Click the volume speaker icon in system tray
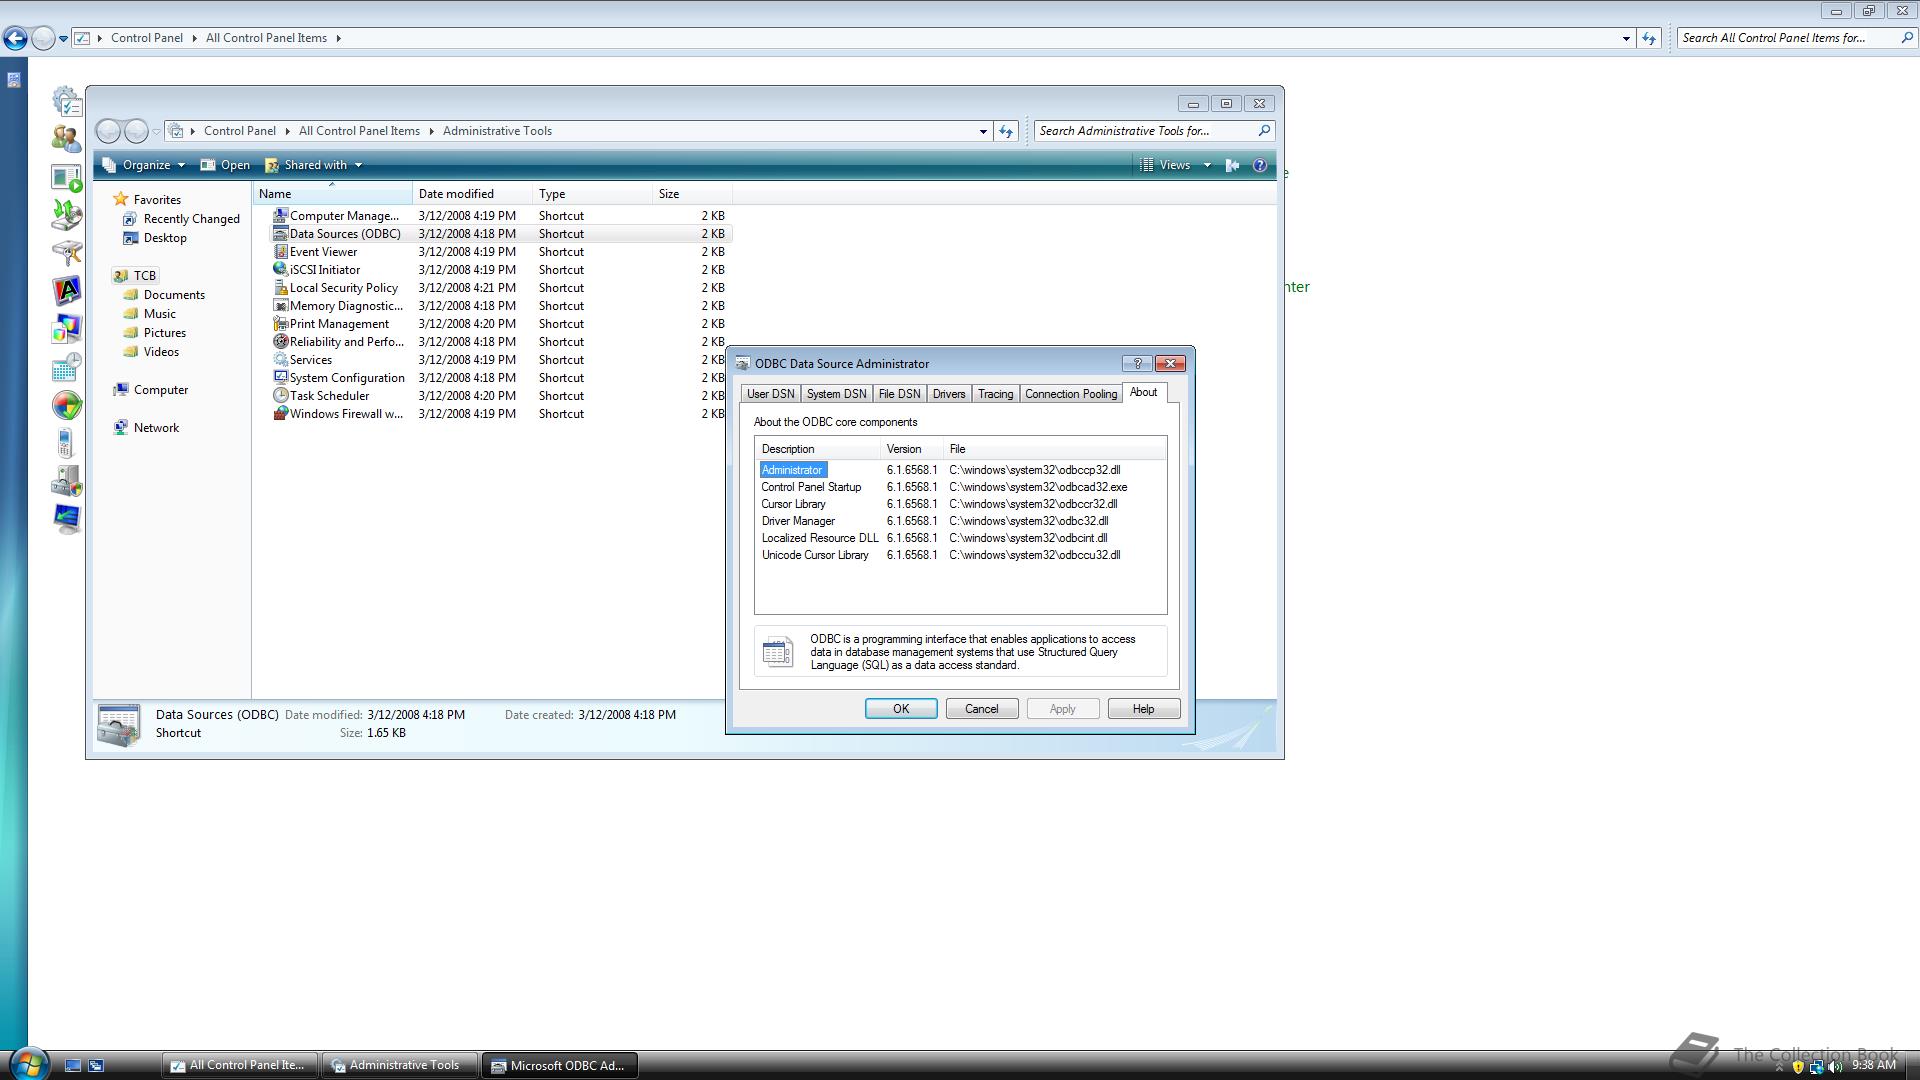 (1835, 1067)
